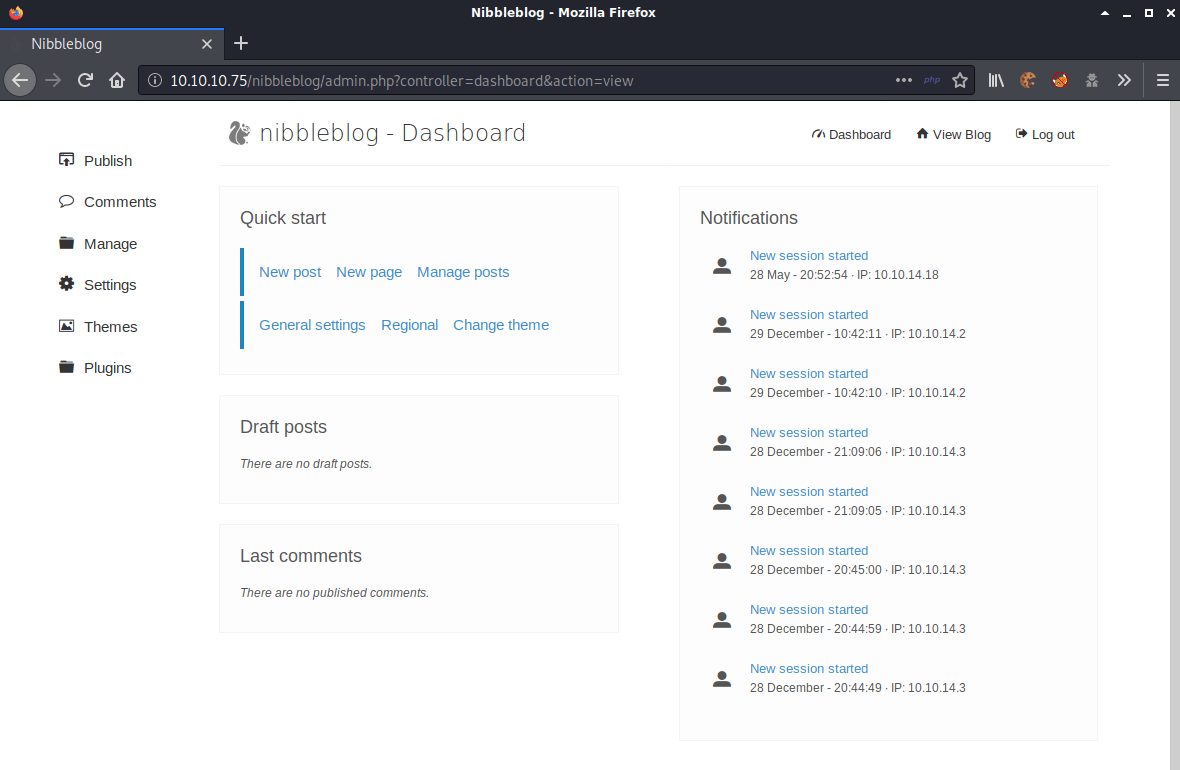This screenshot has width=1180, height=770.
Task: Click the Plugins folder icon
Action: click(66, 367)
